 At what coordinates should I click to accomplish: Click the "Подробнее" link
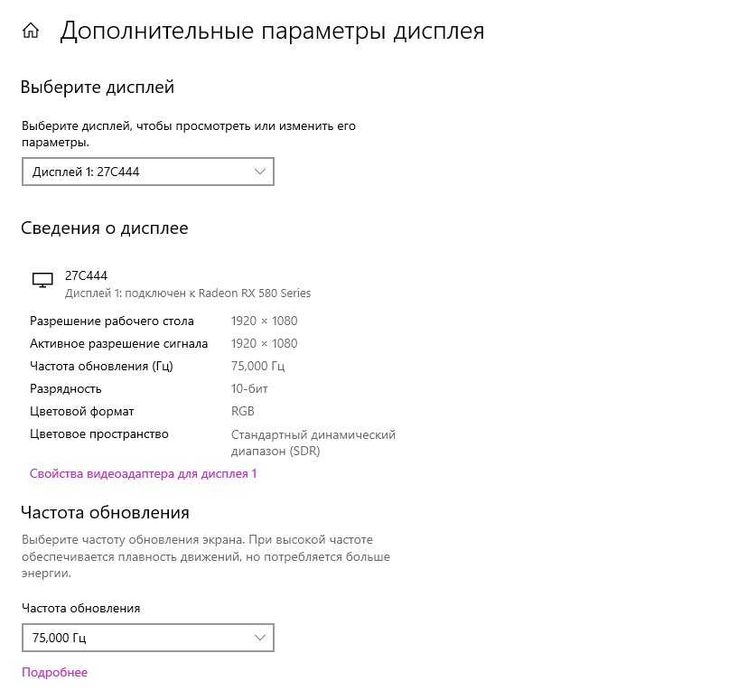[x=54, y=672]
